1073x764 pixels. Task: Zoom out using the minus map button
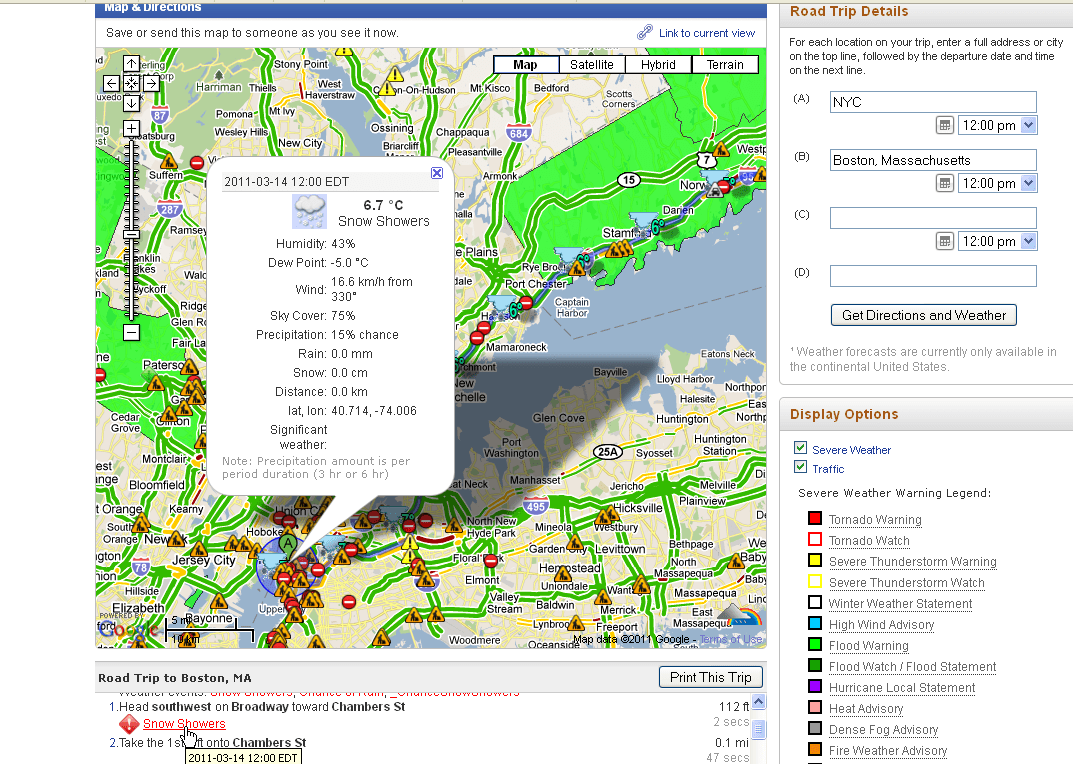[x=131, y=333]
